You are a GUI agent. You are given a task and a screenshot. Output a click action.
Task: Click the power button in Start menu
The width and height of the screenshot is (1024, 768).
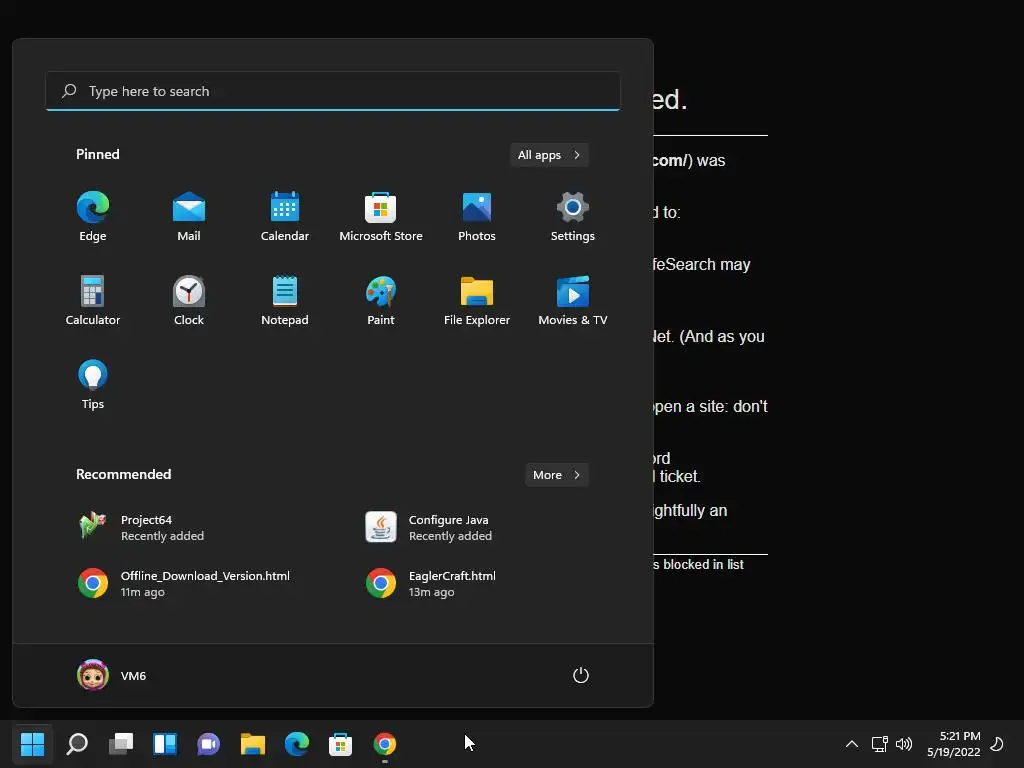pos(581,675)
